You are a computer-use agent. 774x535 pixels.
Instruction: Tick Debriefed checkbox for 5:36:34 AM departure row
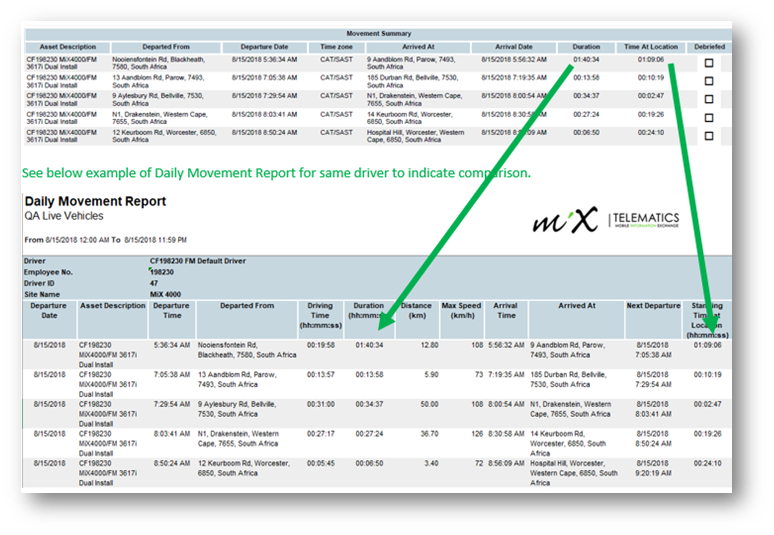pyautogui.click(x=709, y=63)
